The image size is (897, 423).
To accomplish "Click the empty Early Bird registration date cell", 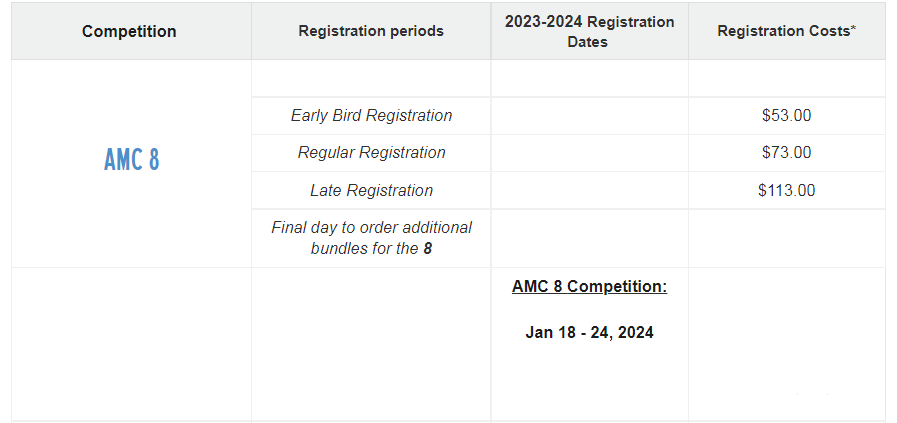I will click(x=589, y=116).
